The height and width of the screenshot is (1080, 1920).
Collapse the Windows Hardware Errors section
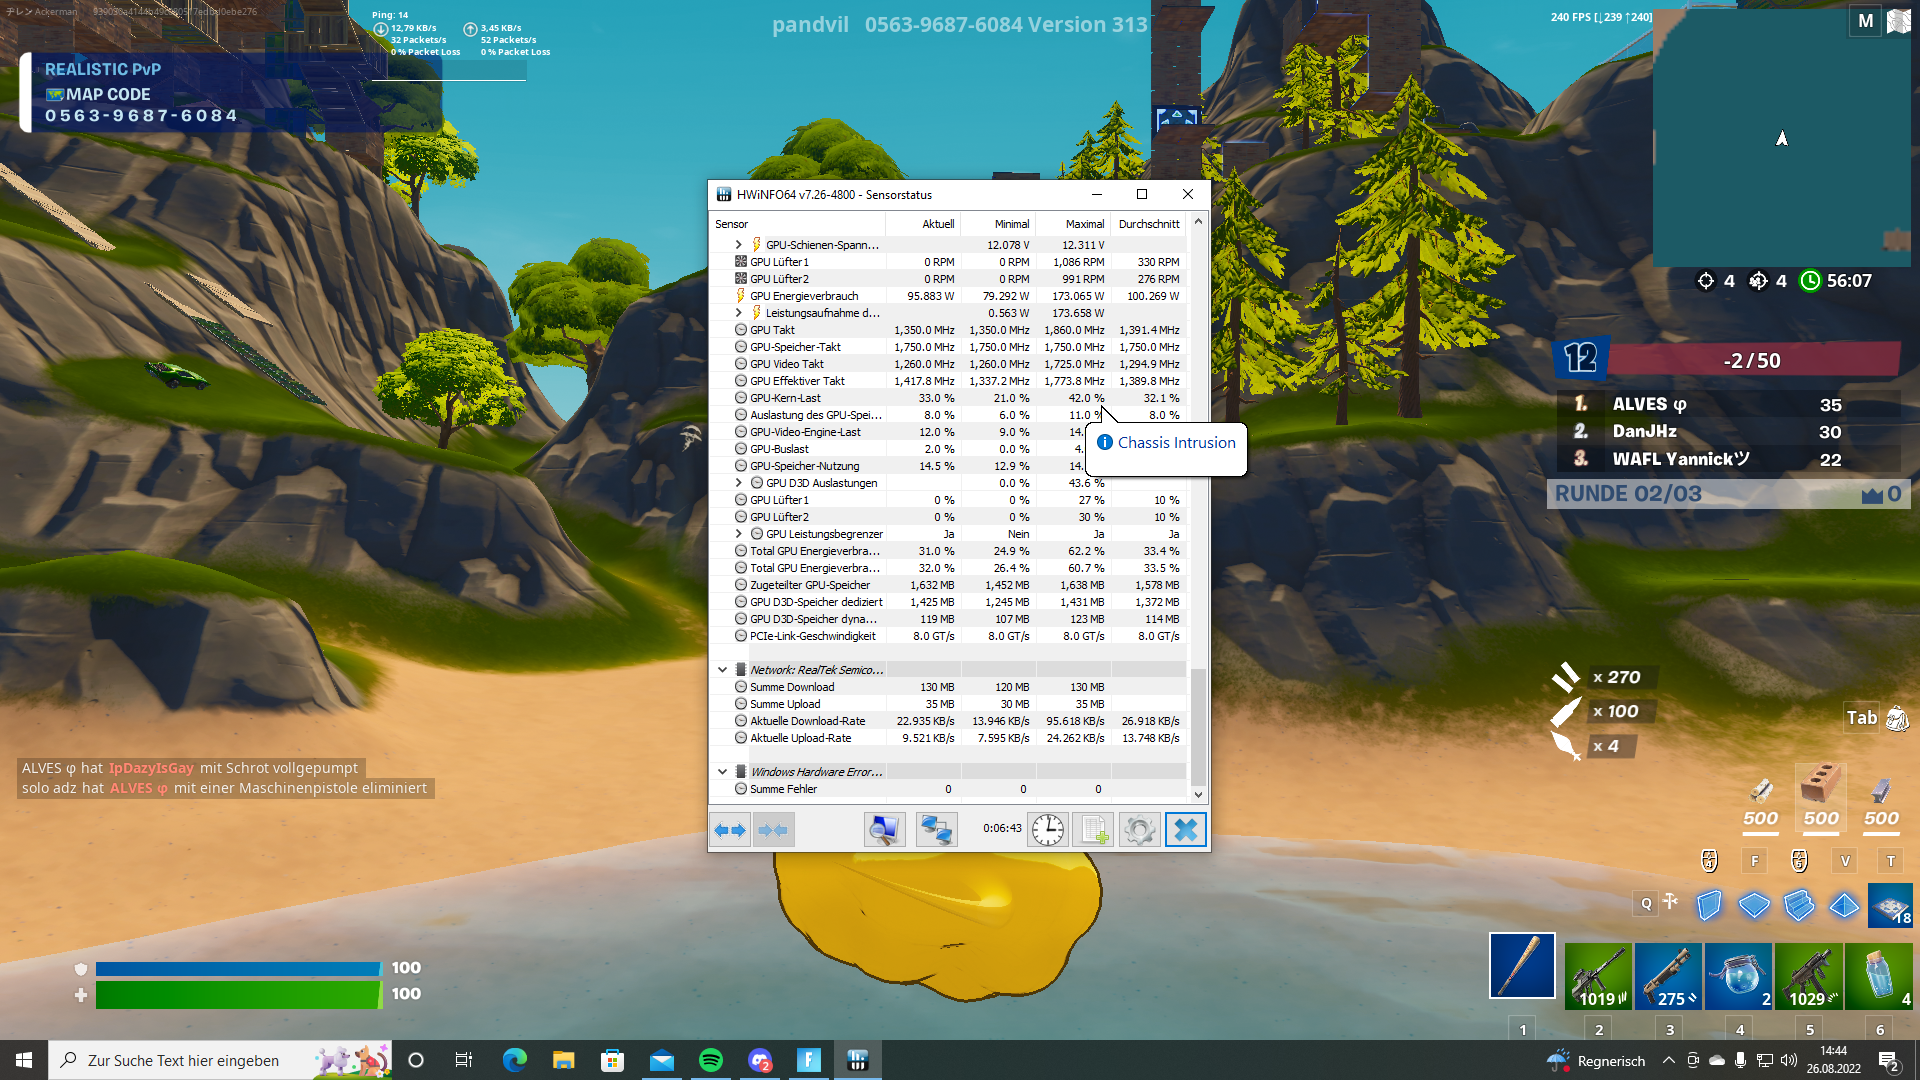tap(722, 772)
